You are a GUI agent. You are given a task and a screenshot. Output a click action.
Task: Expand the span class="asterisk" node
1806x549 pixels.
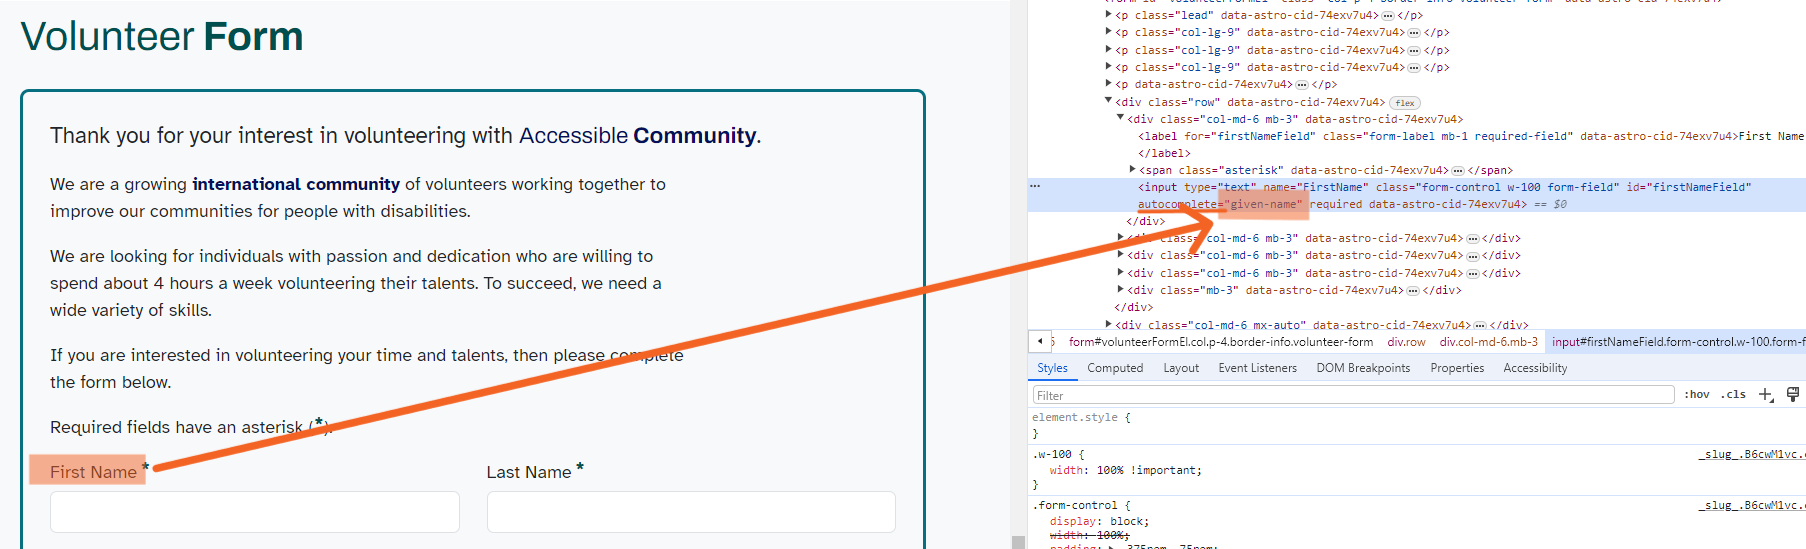pyautogui.click(x=1132, y=170)
